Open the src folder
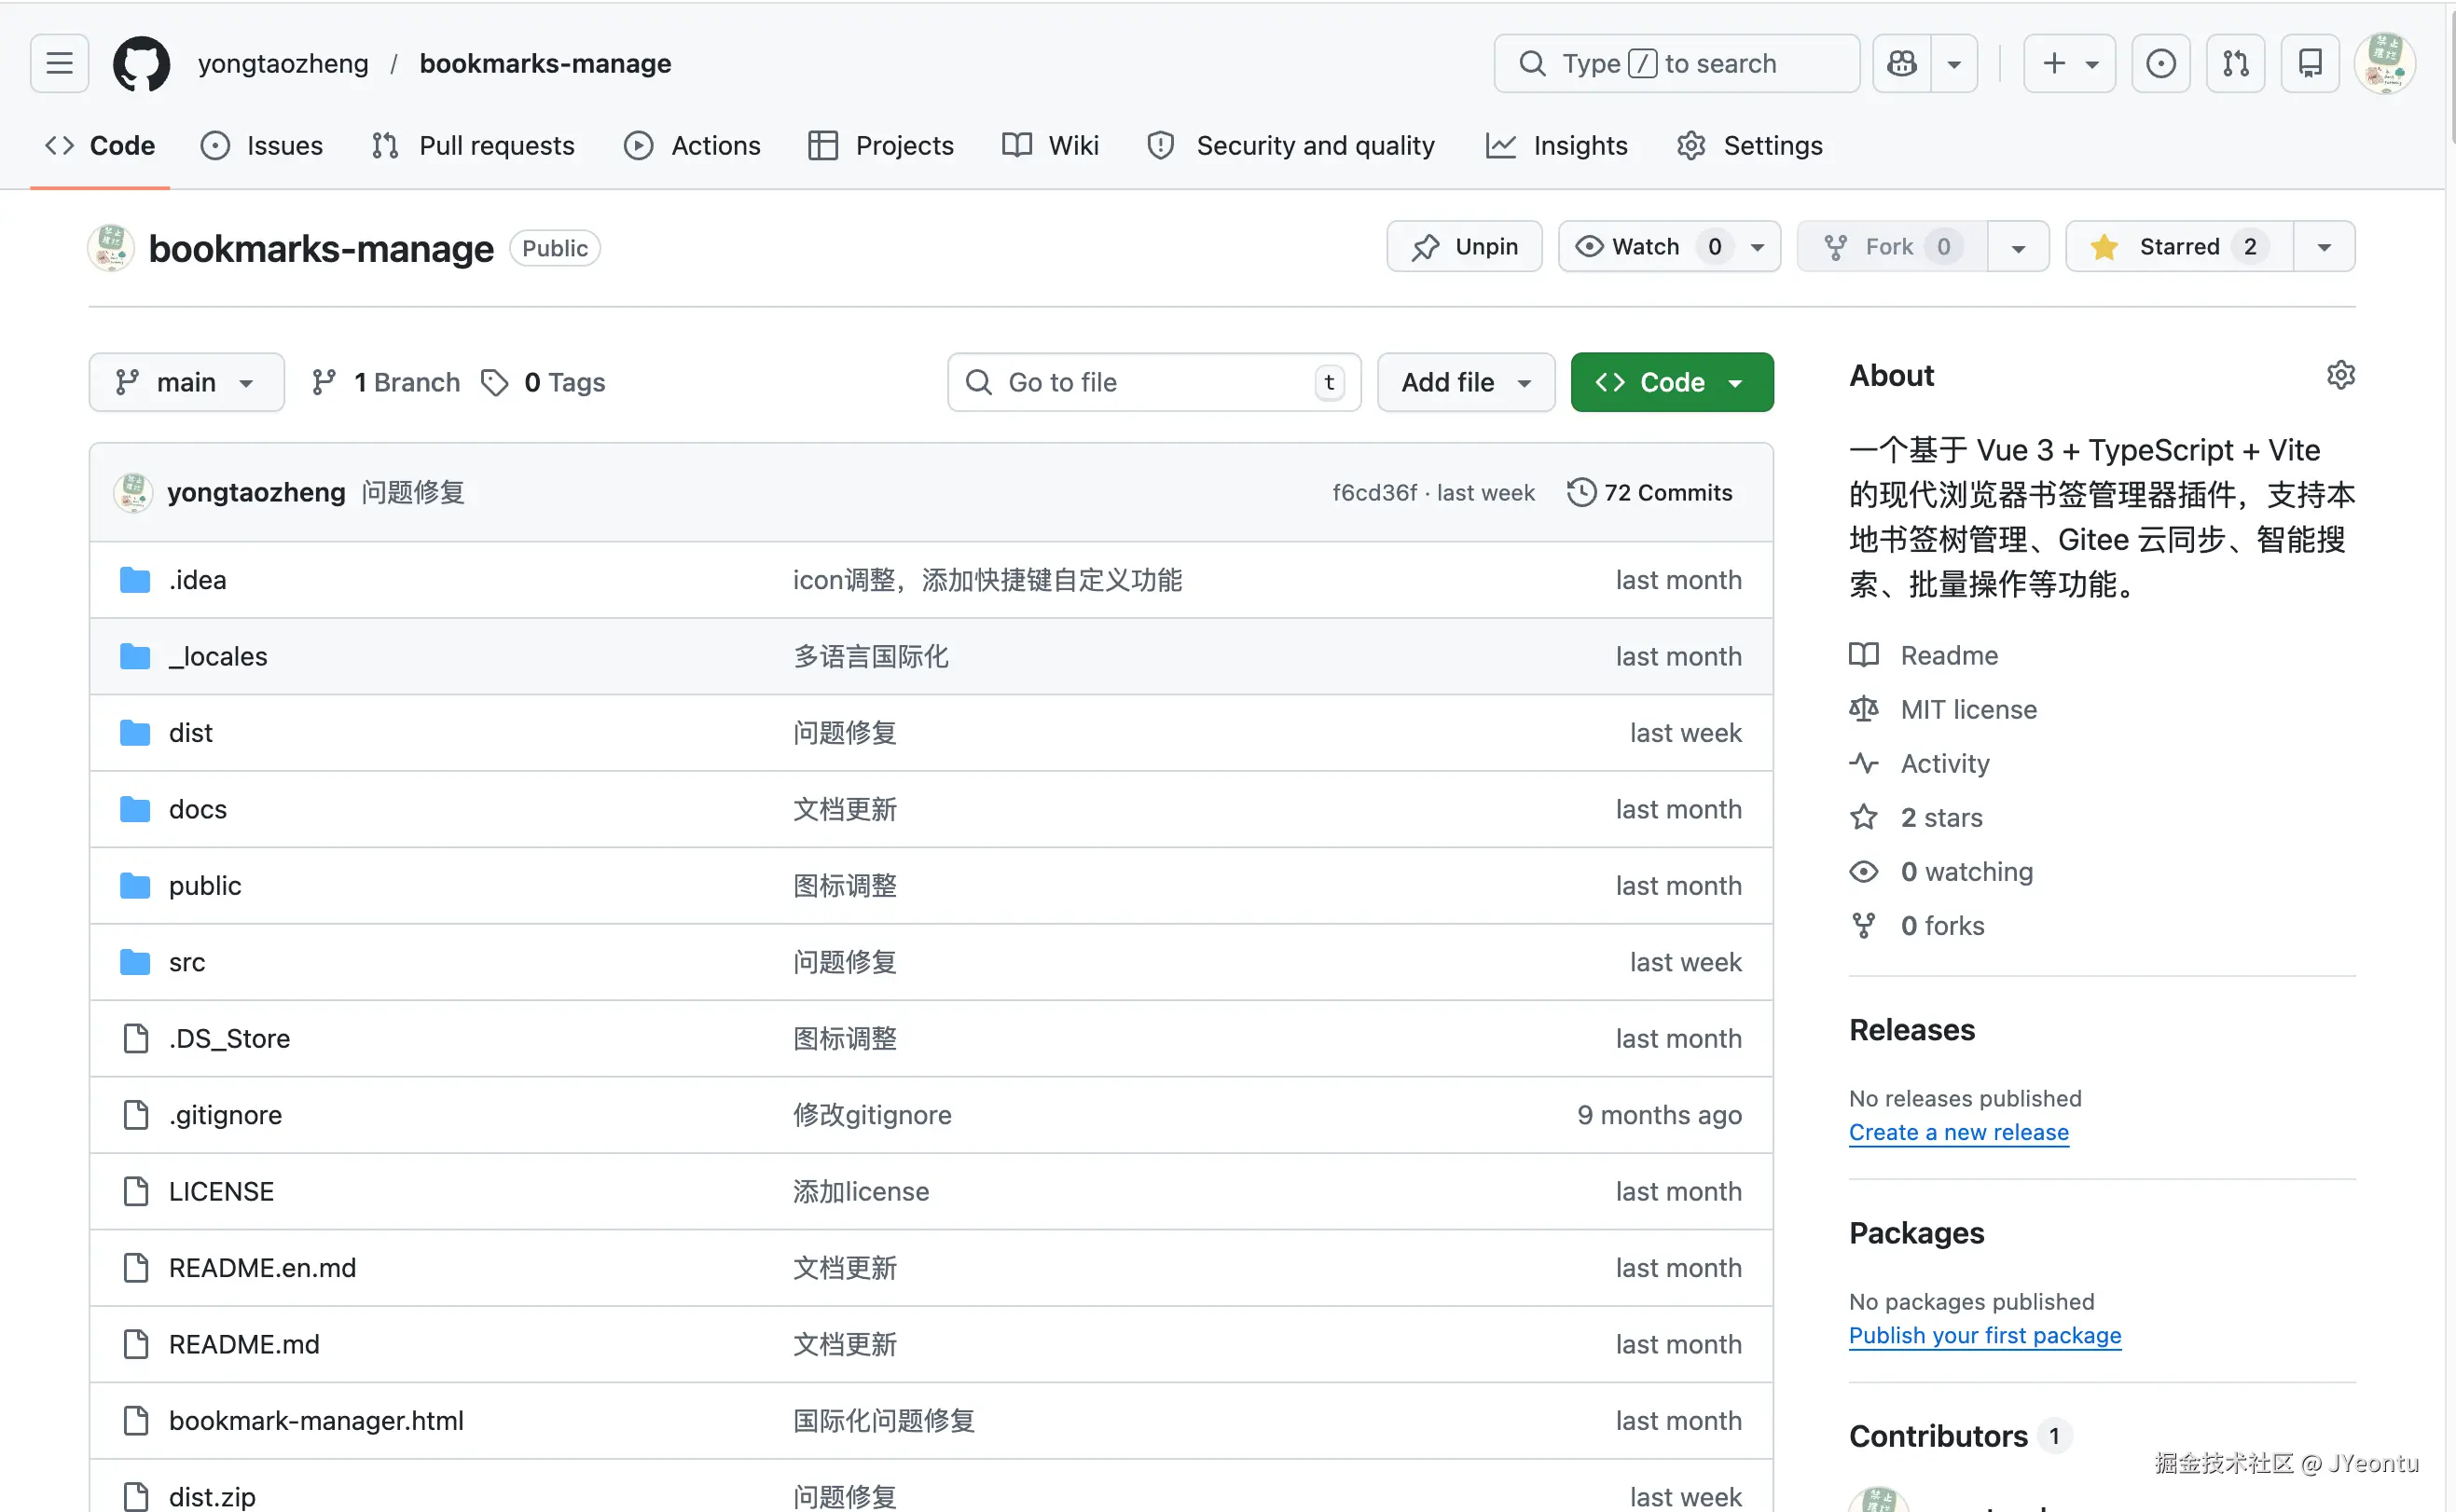This screenshot has width=2456, height=1512. click(186, 962)
